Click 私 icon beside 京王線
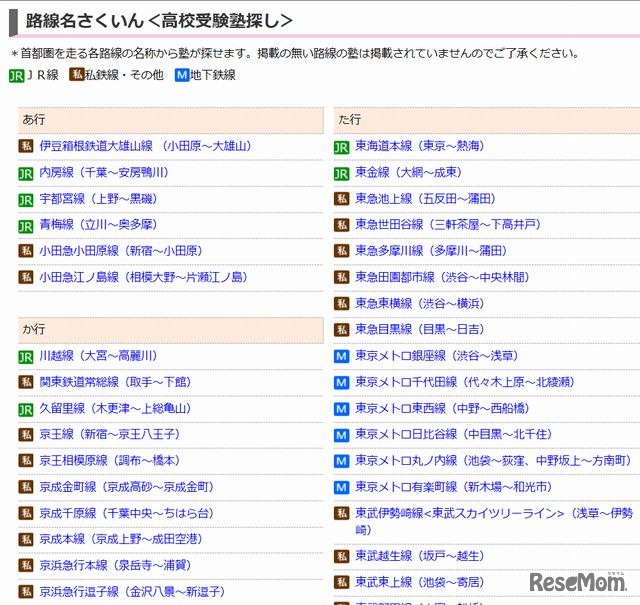This screenshot has width=640, height=605. click(x=26, y=434)
